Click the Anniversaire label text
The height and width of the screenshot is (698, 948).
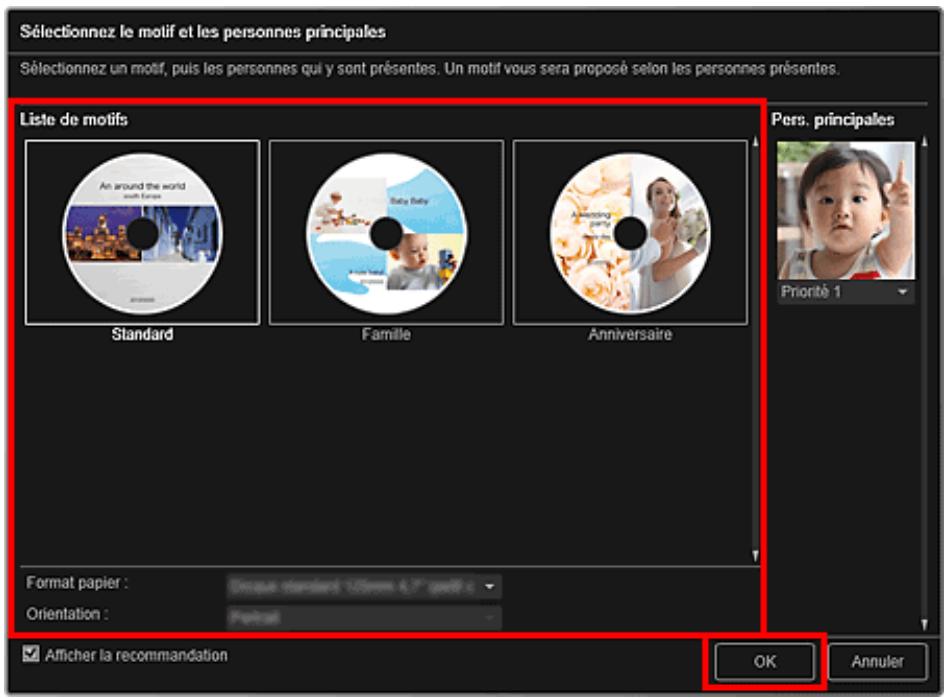pos(630,335)
